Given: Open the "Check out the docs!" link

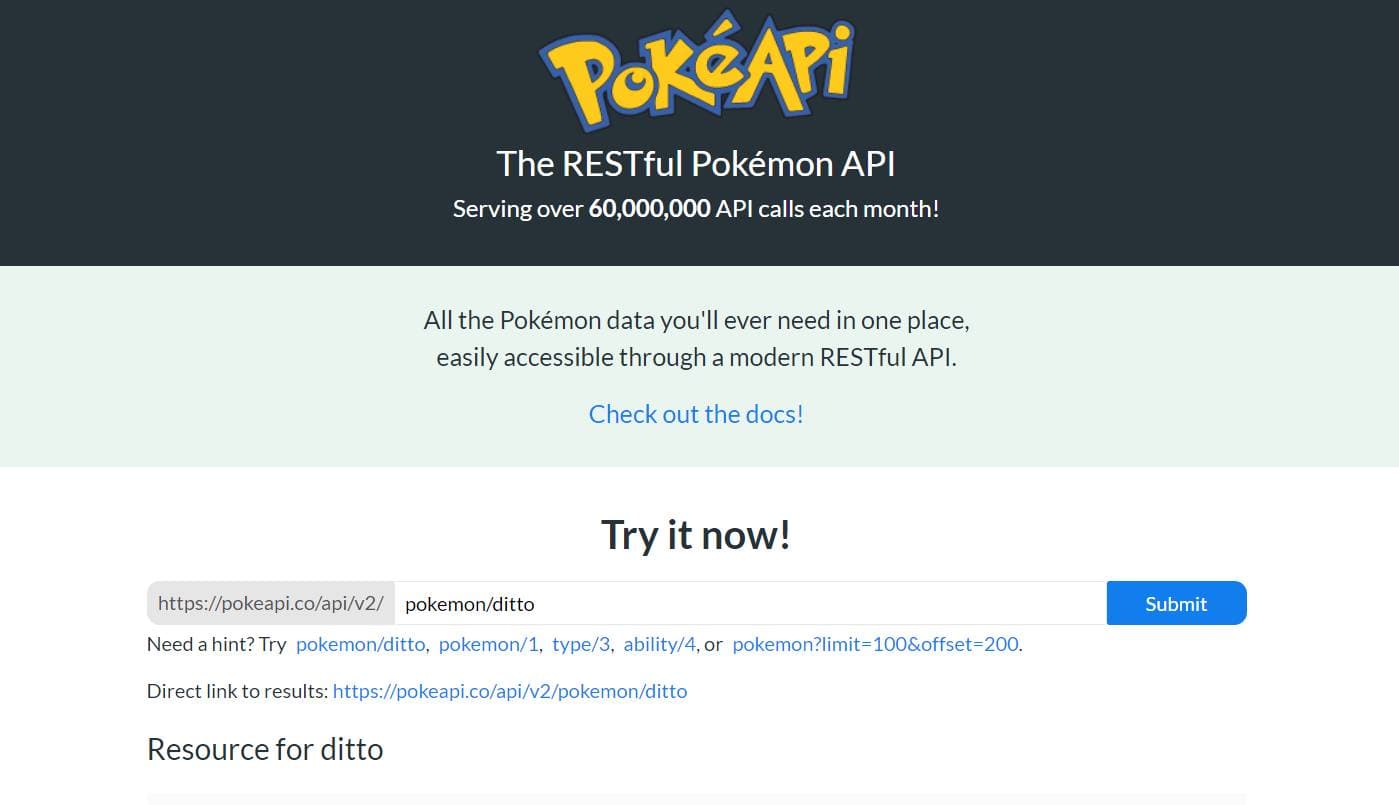Looking at the screenshot, I should tap(696, 414).
